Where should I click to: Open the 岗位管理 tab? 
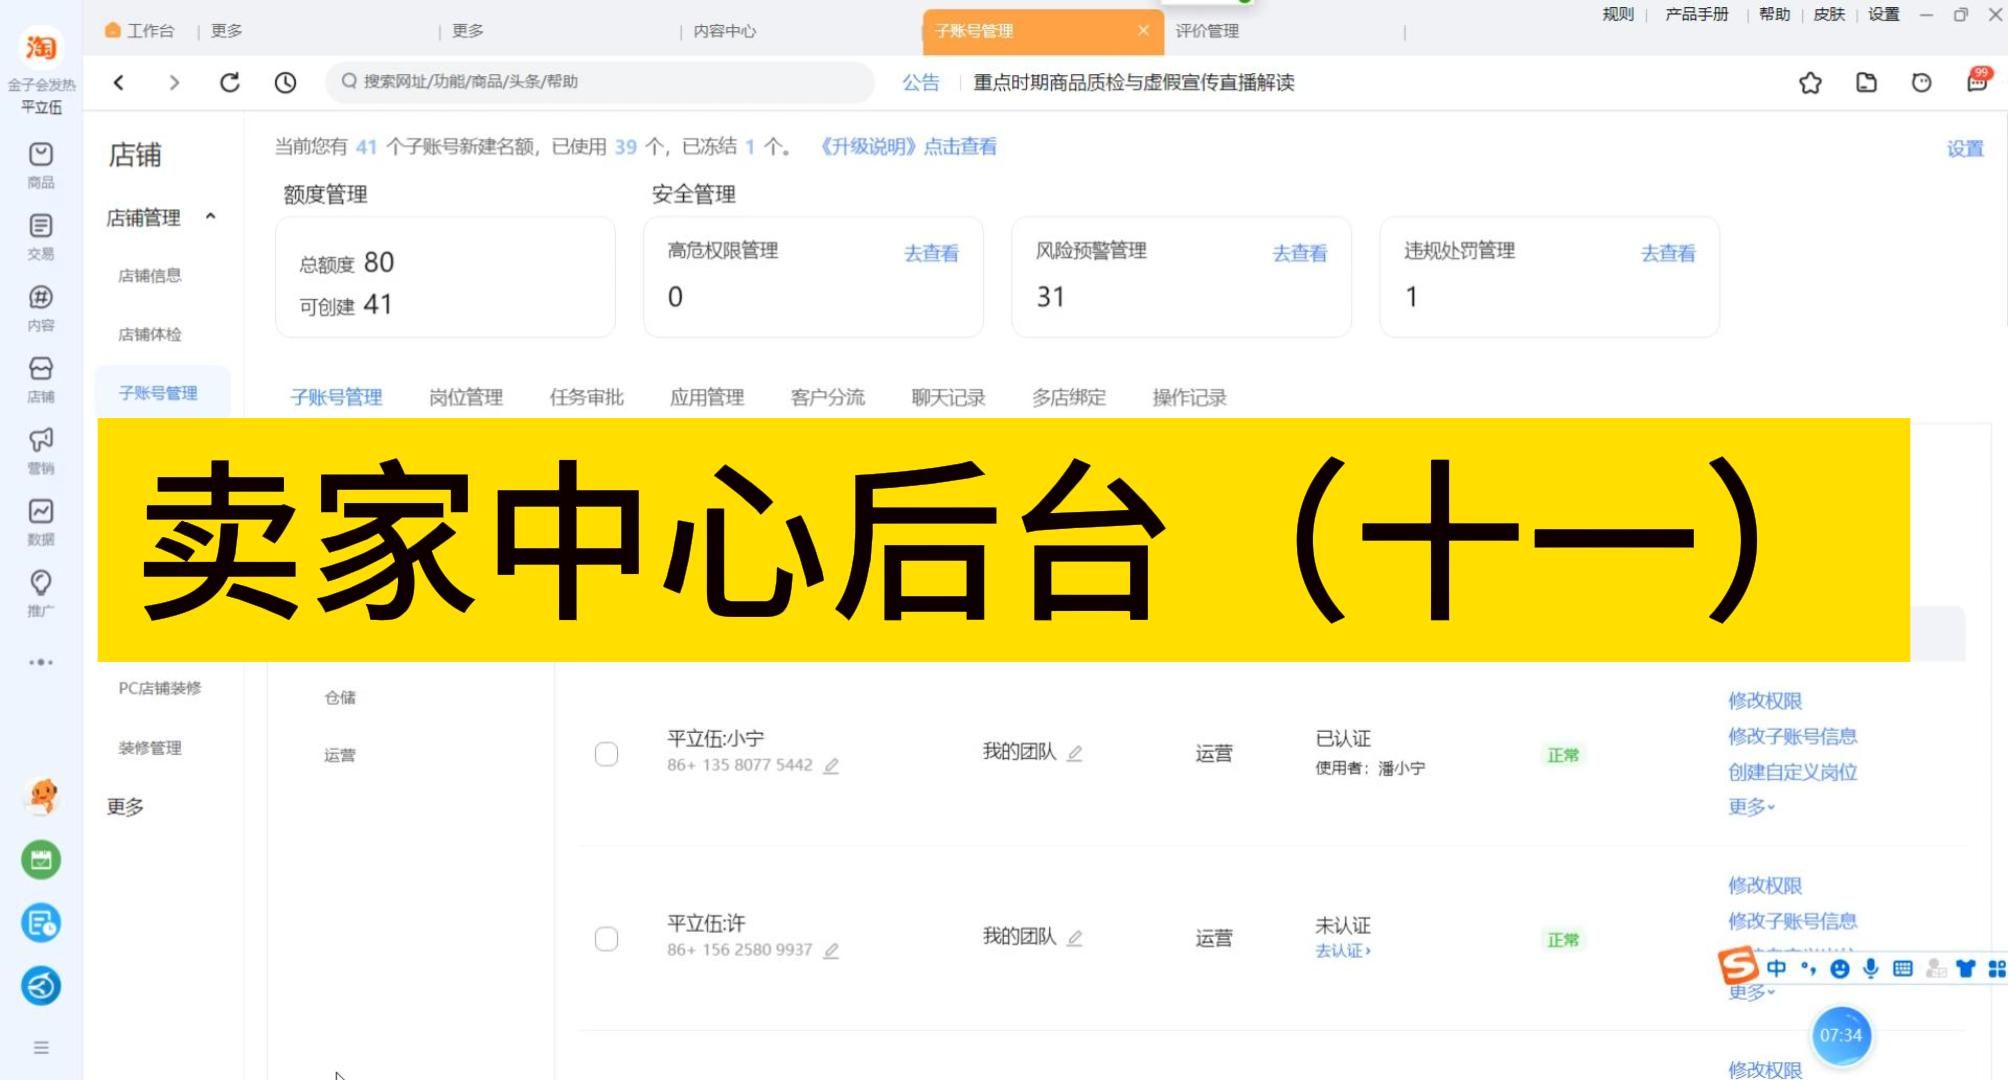466,398
